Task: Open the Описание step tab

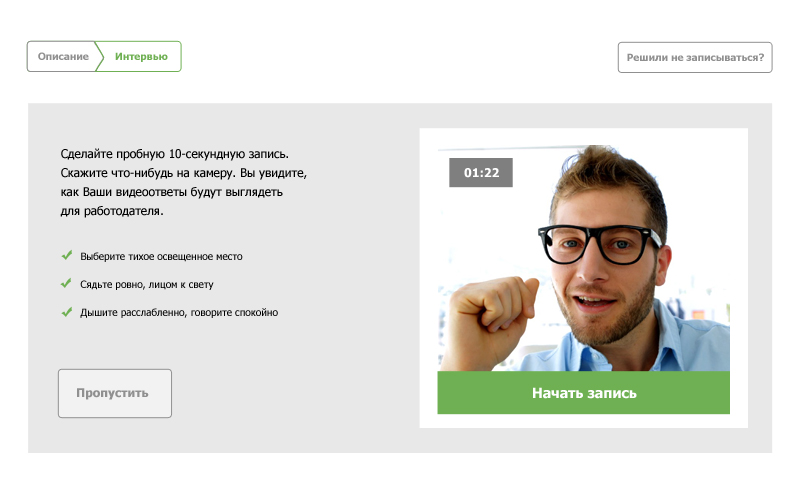Action: pyautogui.click(x=63, y=57)
